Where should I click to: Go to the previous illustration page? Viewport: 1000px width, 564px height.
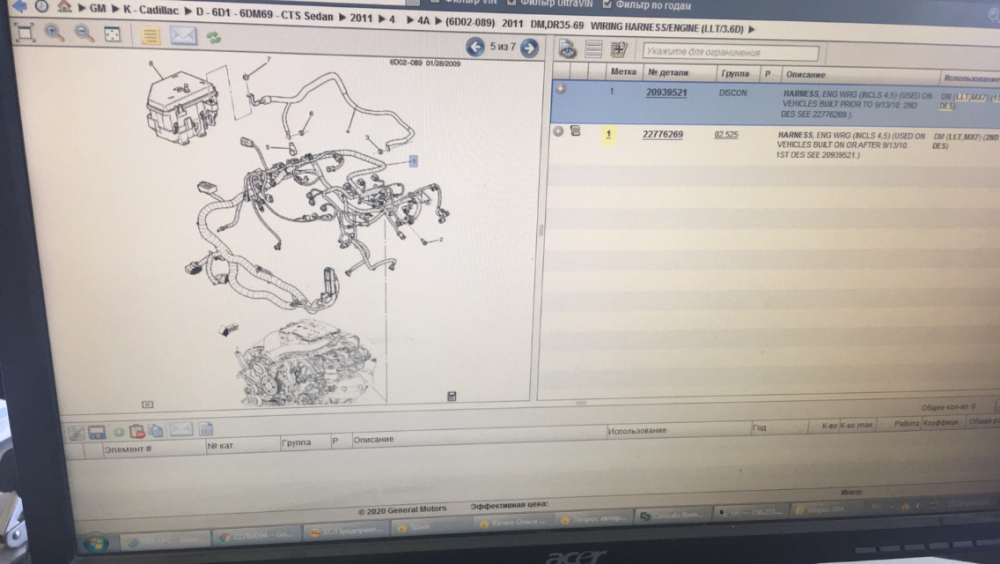tap(477, 47)
